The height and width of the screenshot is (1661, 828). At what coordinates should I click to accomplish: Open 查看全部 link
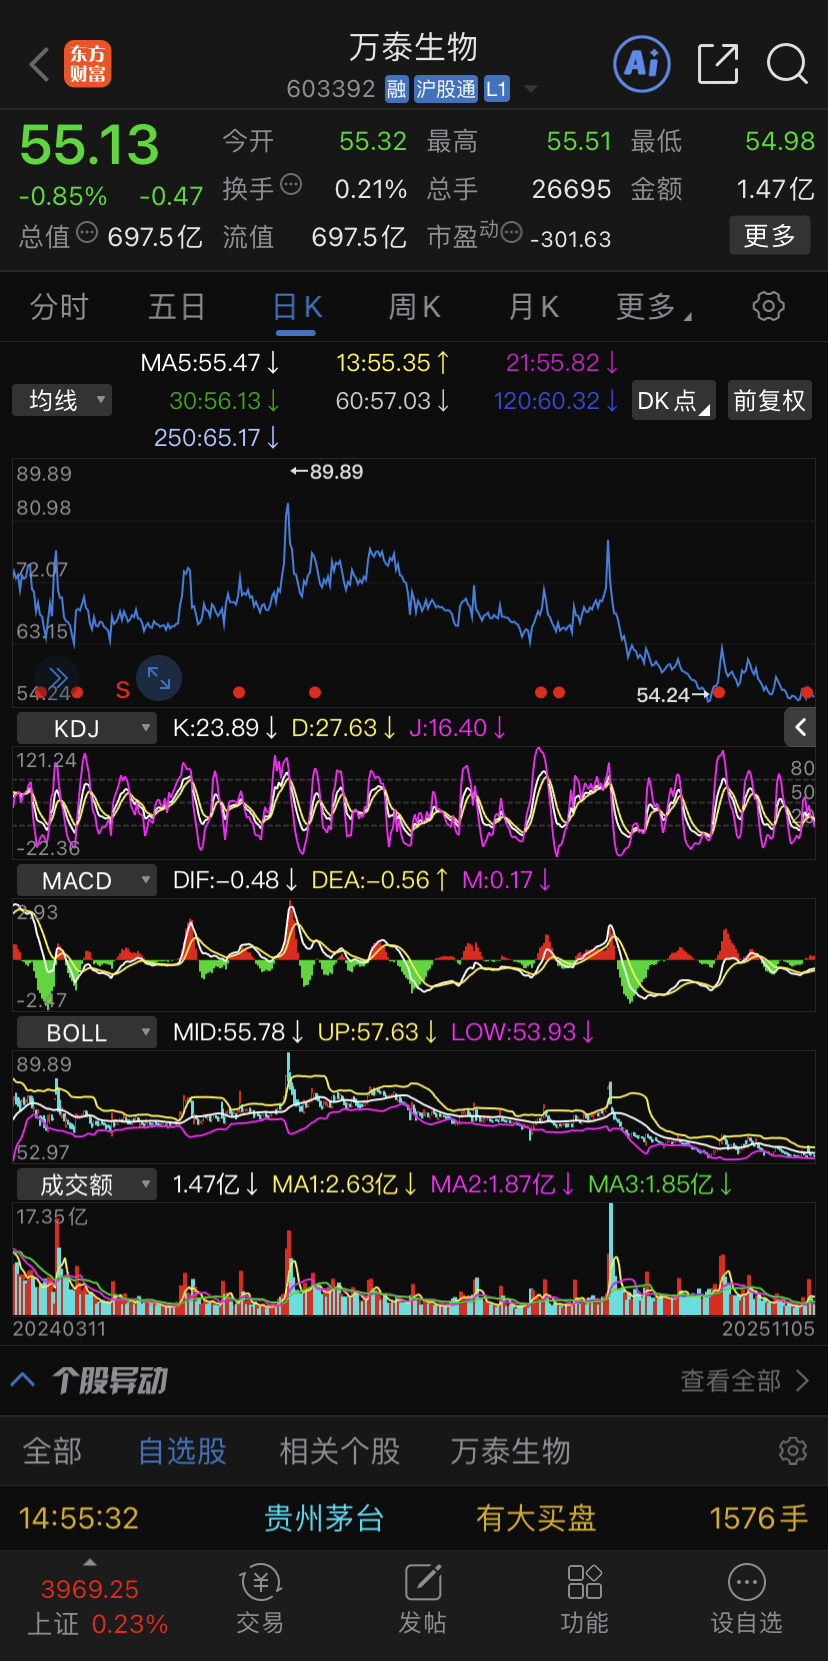(x=745, y=1381)
